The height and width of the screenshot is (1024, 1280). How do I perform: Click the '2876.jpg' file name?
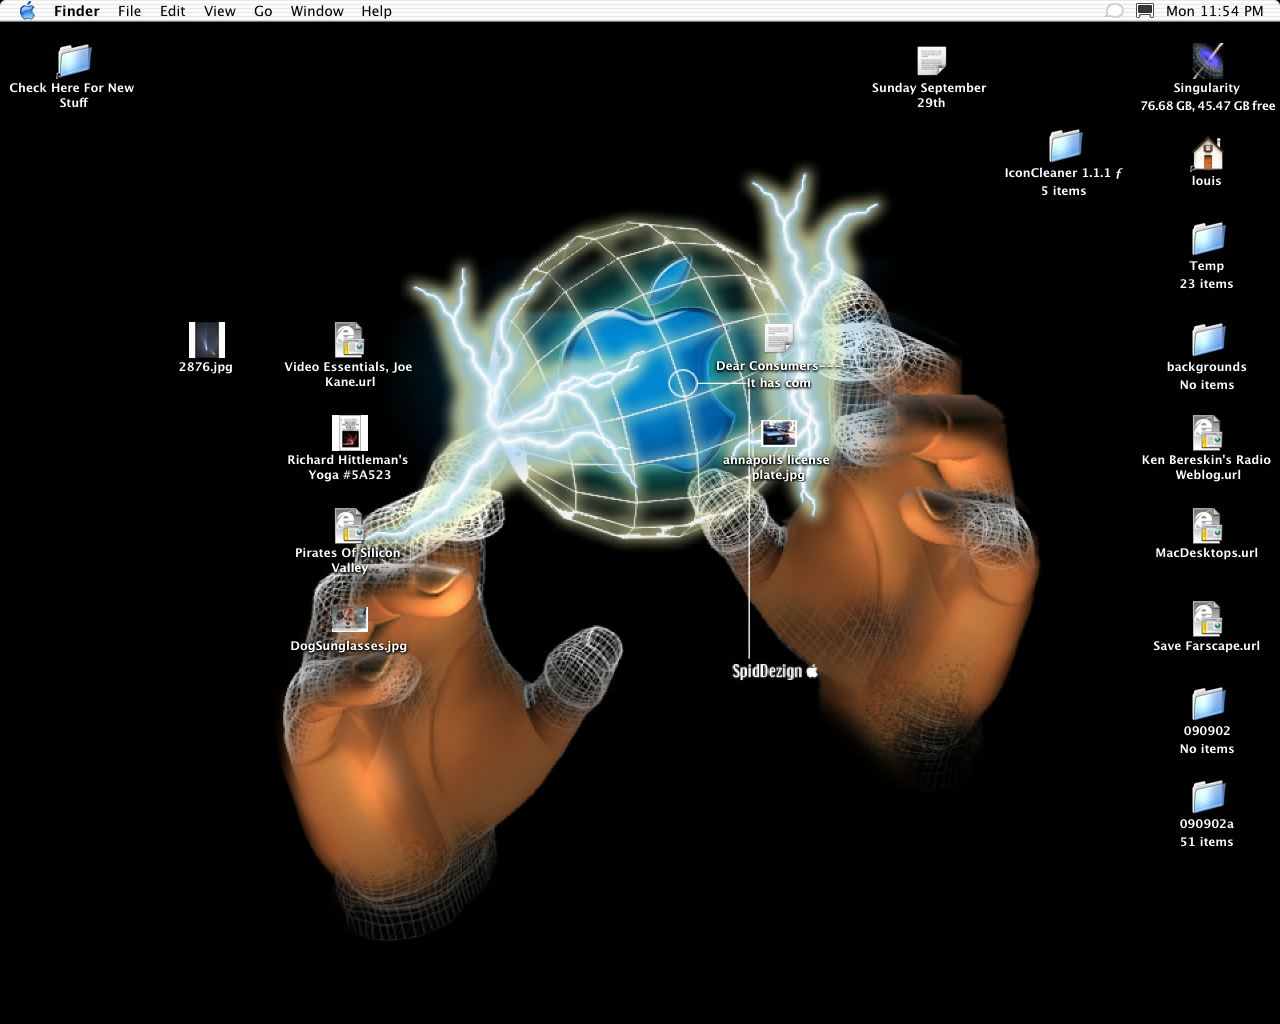coord(206,367)
